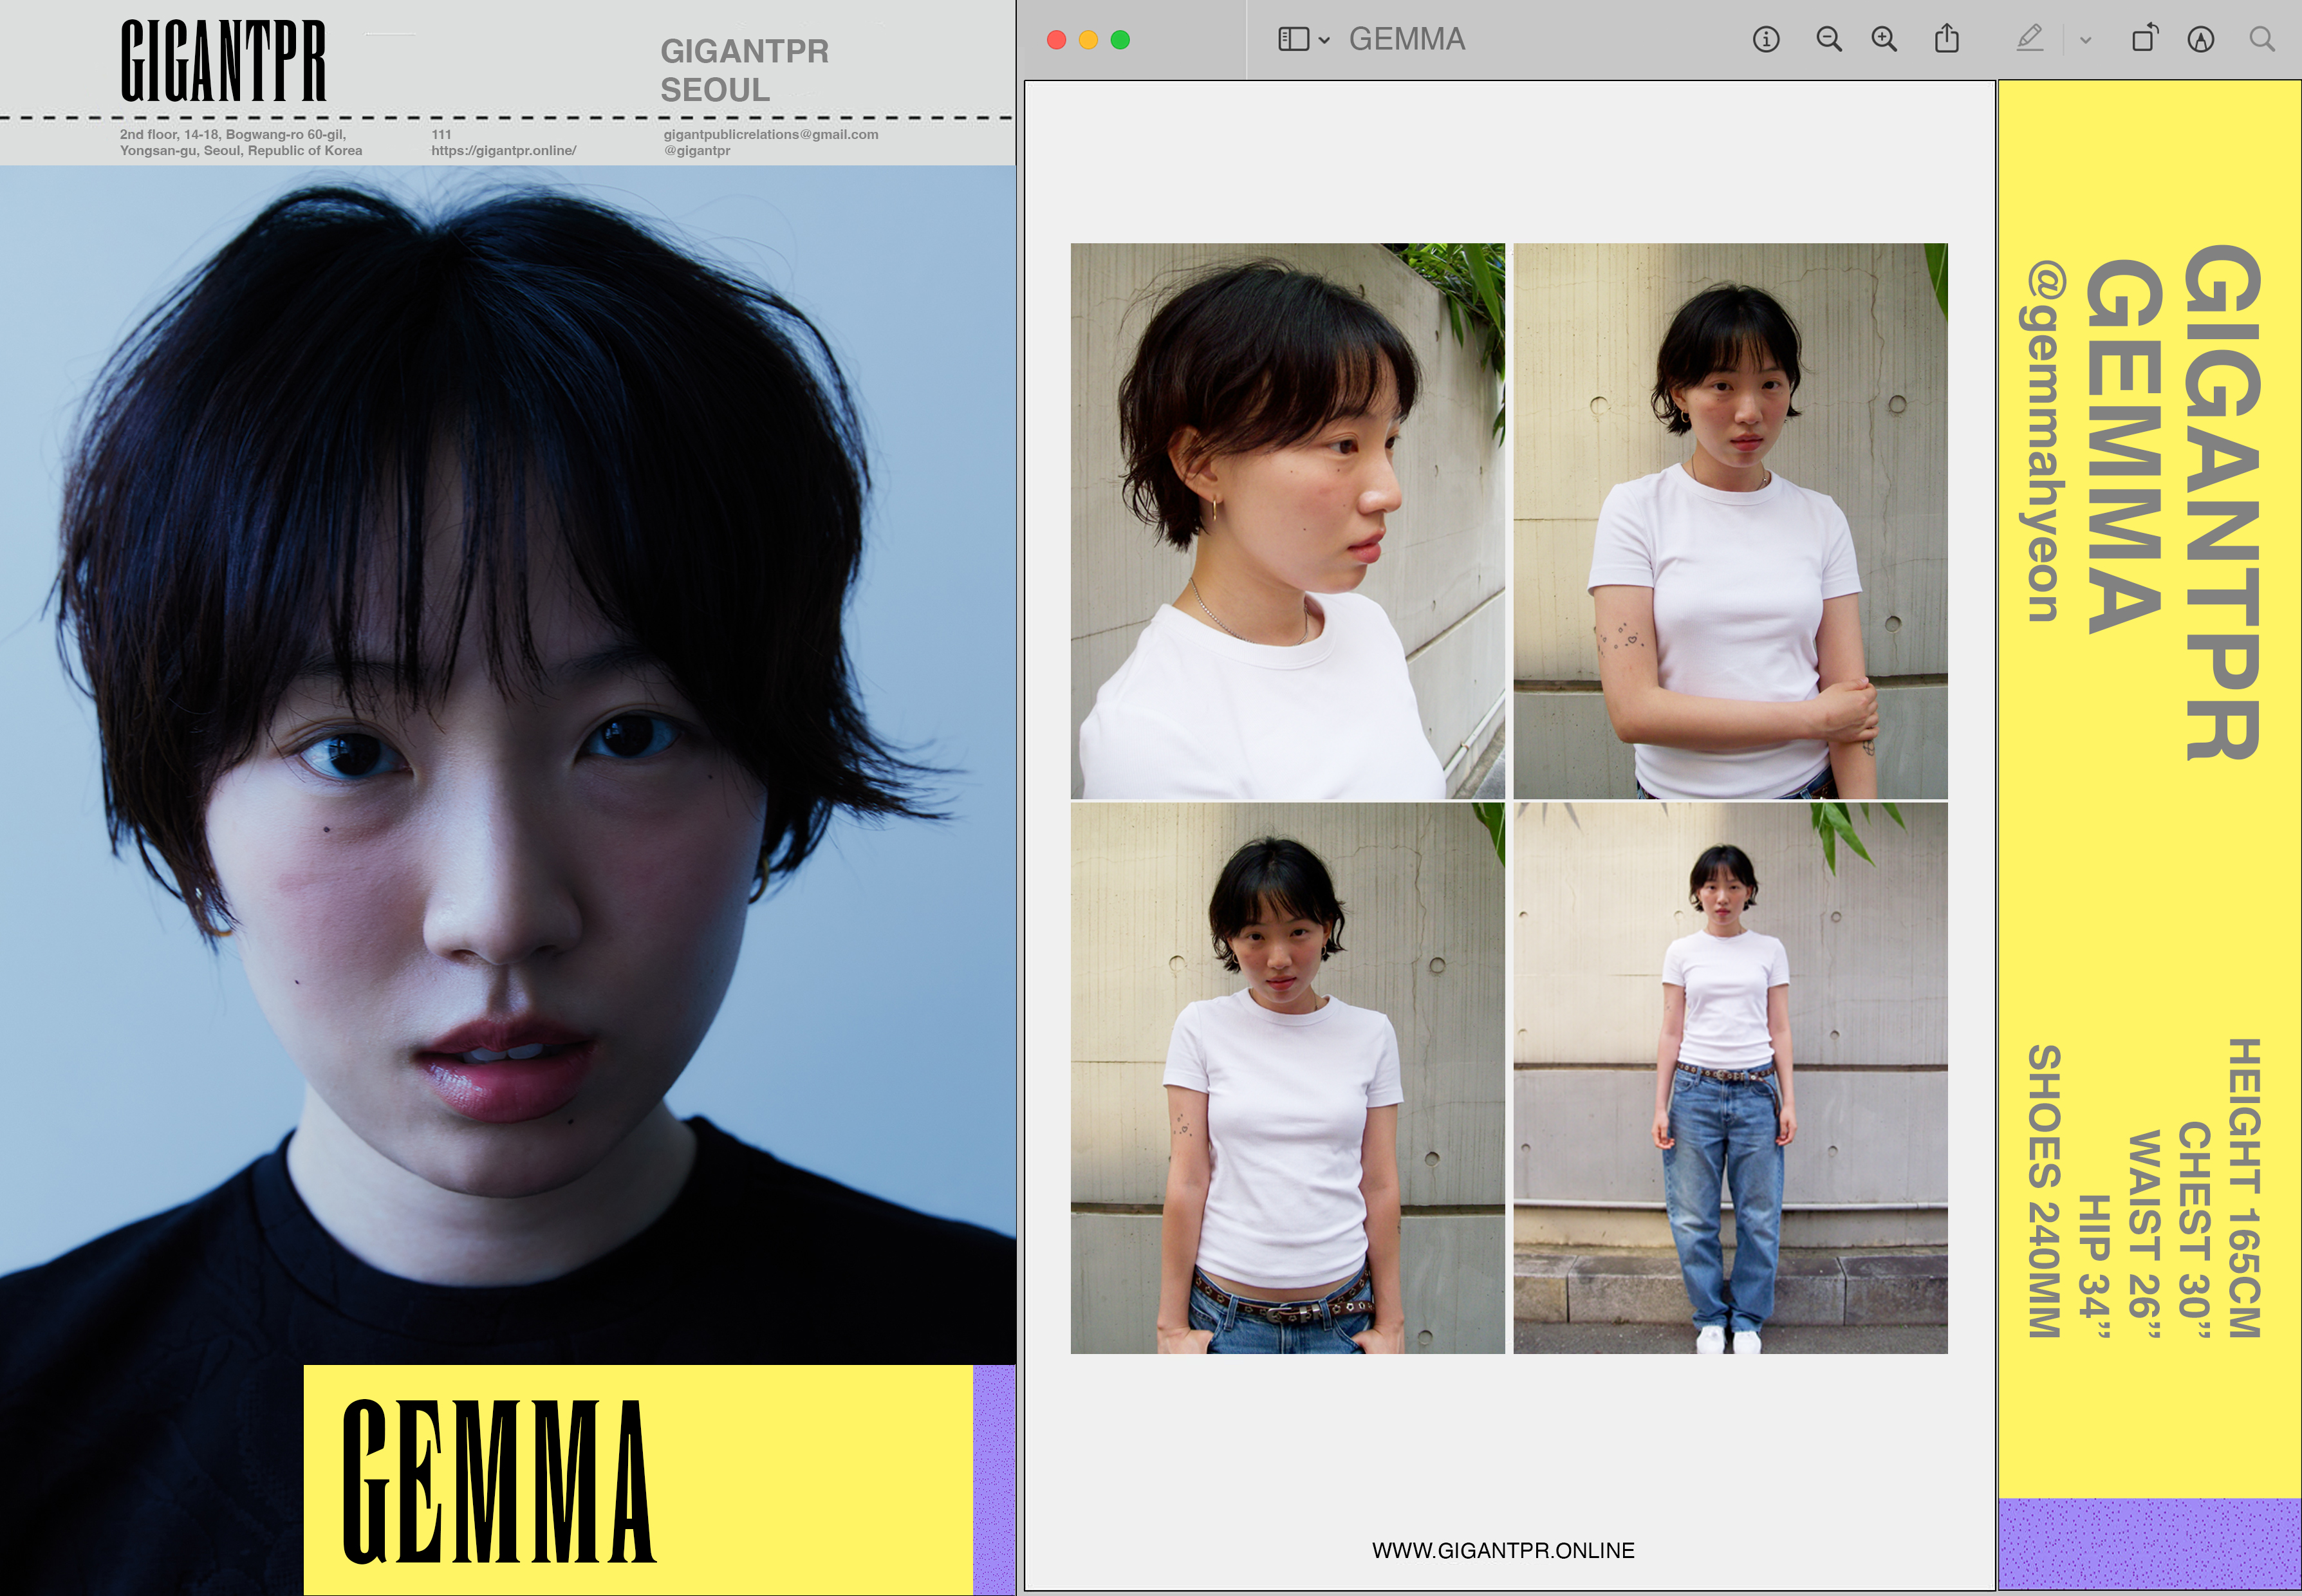This screenshot has width=2302, height=1596.
Task: Open the highlight color options chevron
Action: tap(2085, 41)
